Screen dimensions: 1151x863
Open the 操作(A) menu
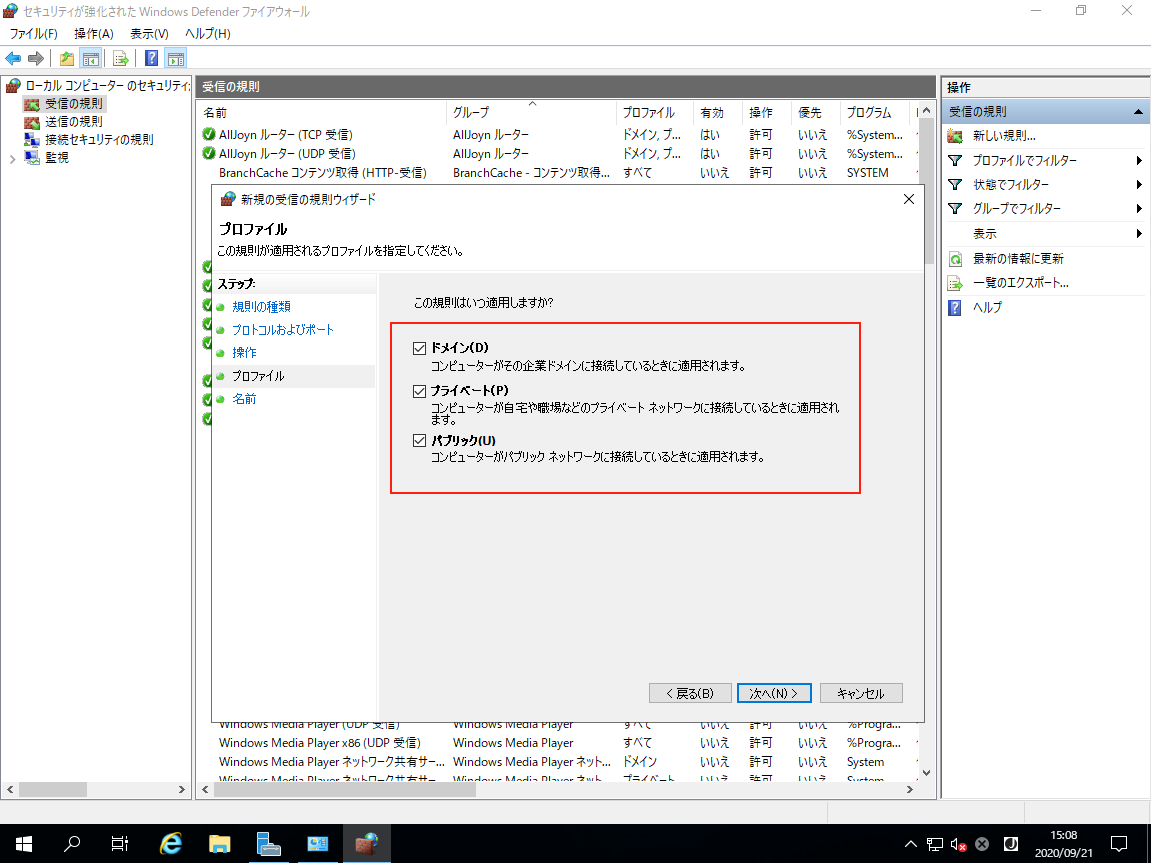pyautogui.click(x=94, y=34)
